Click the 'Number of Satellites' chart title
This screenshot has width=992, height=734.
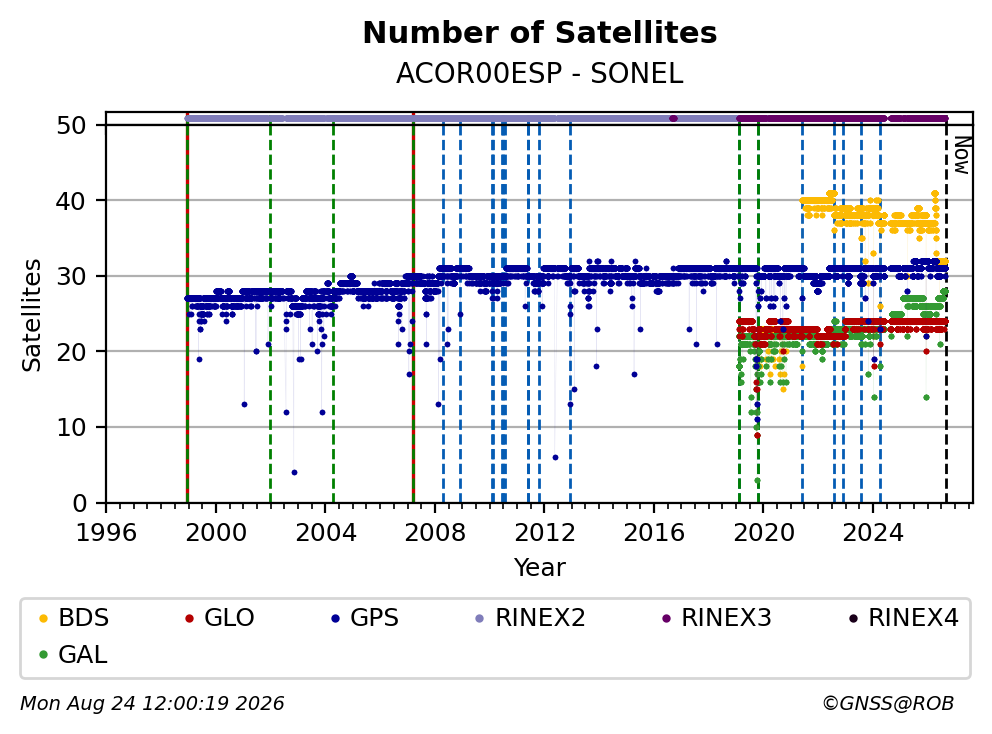pyautogui.click(x=540, y=33)
